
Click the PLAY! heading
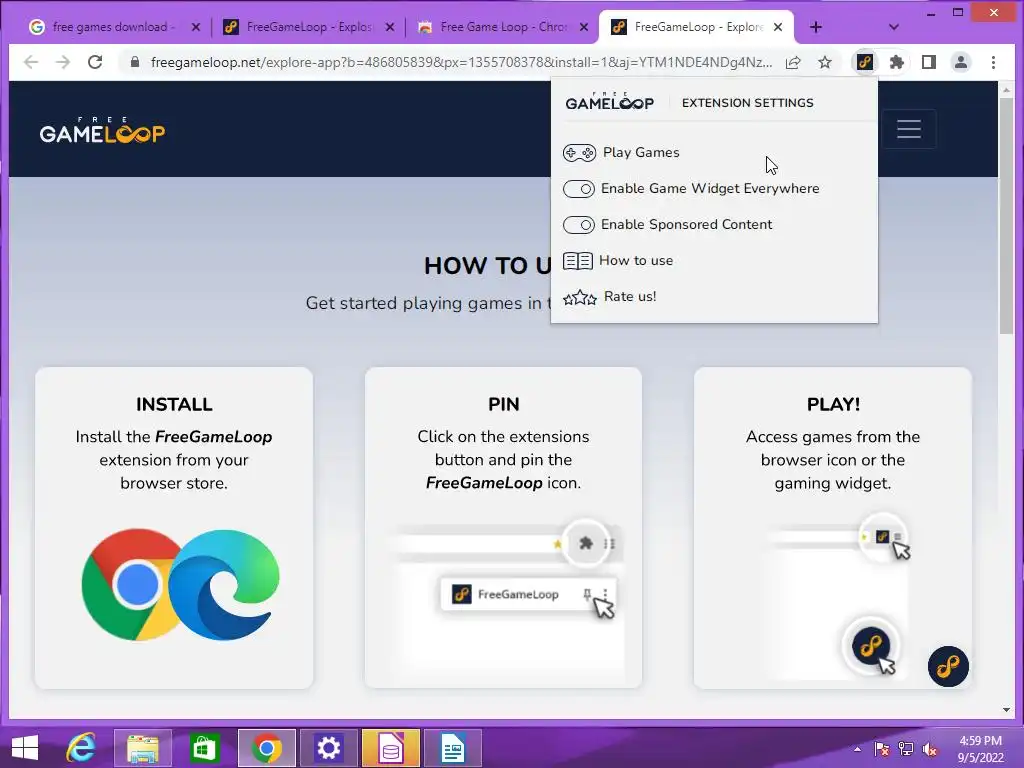tap(833, 404)
